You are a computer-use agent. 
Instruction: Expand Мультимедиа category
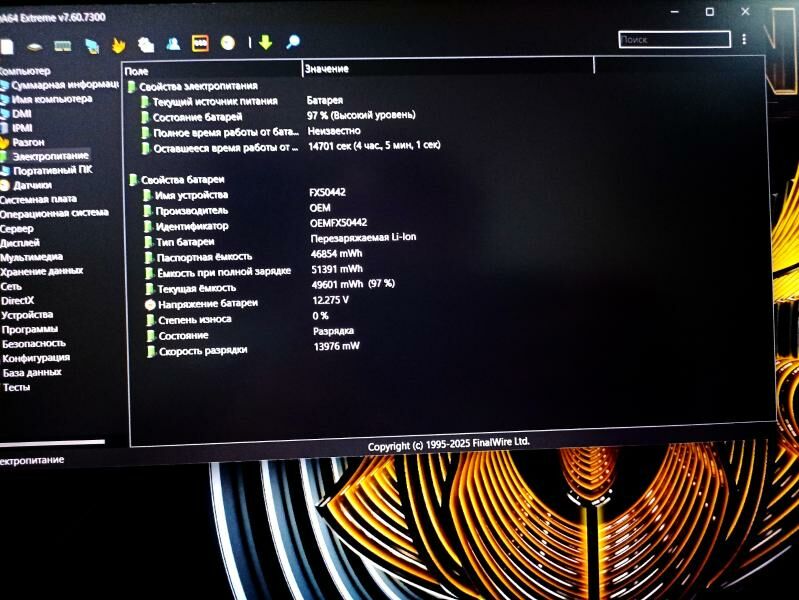32,257
